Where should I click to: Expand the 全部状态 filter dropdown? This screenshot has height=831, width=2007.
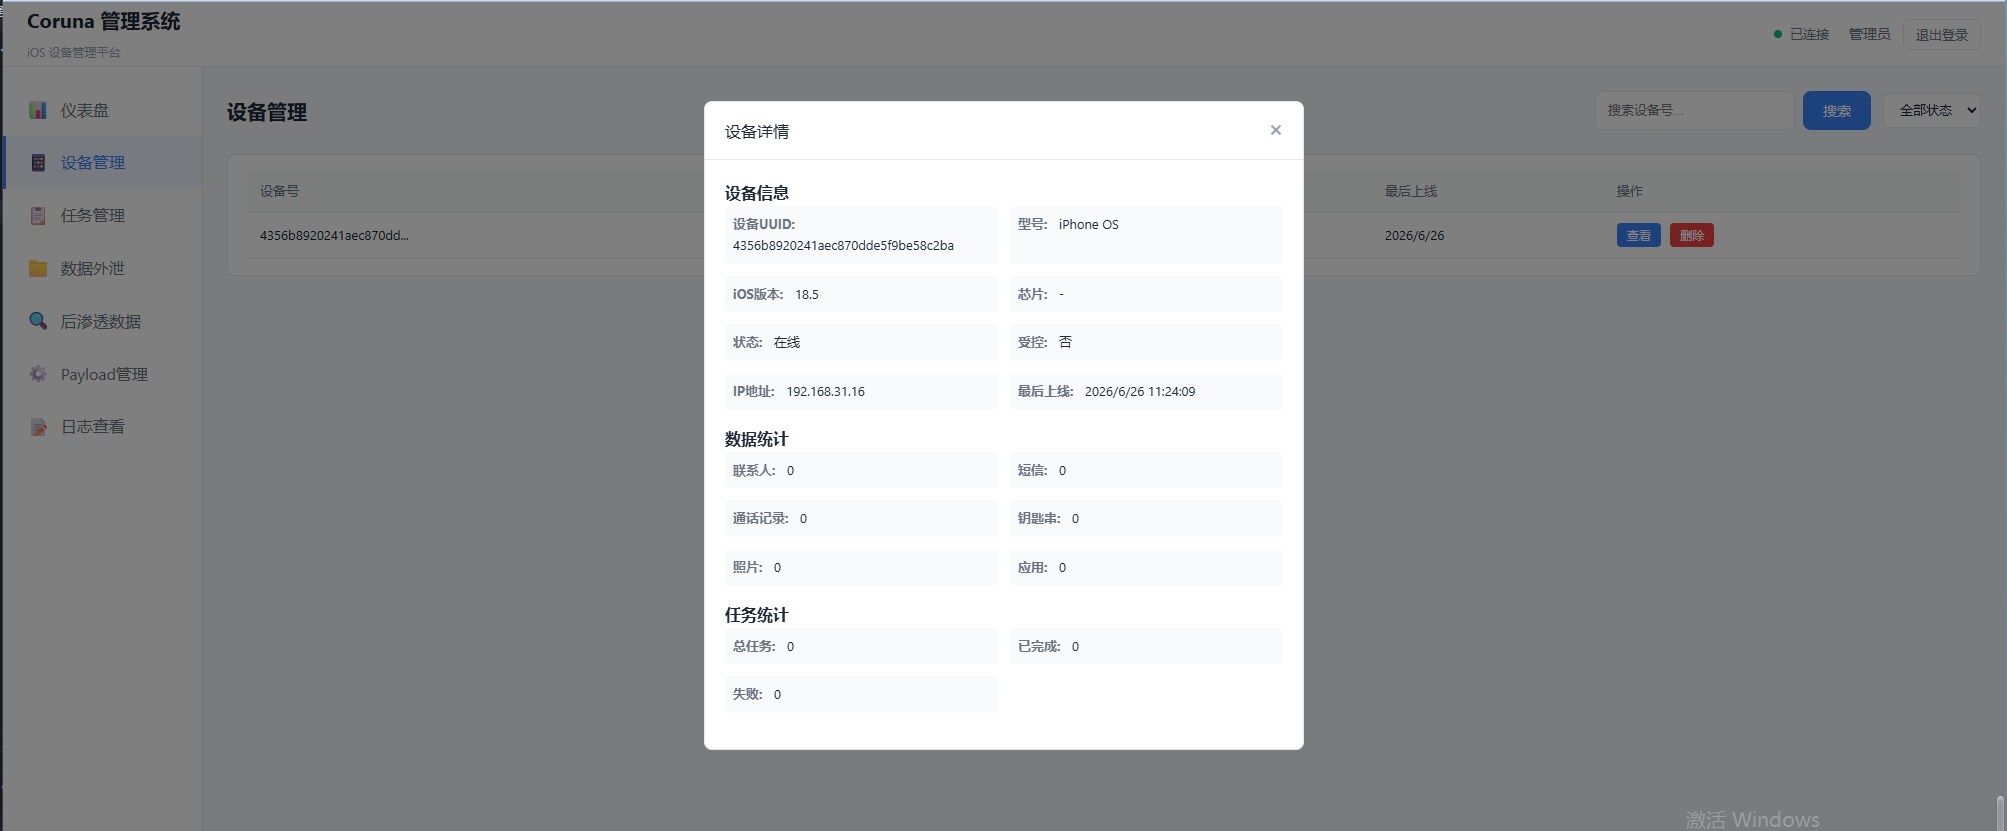click(1932, 111)
